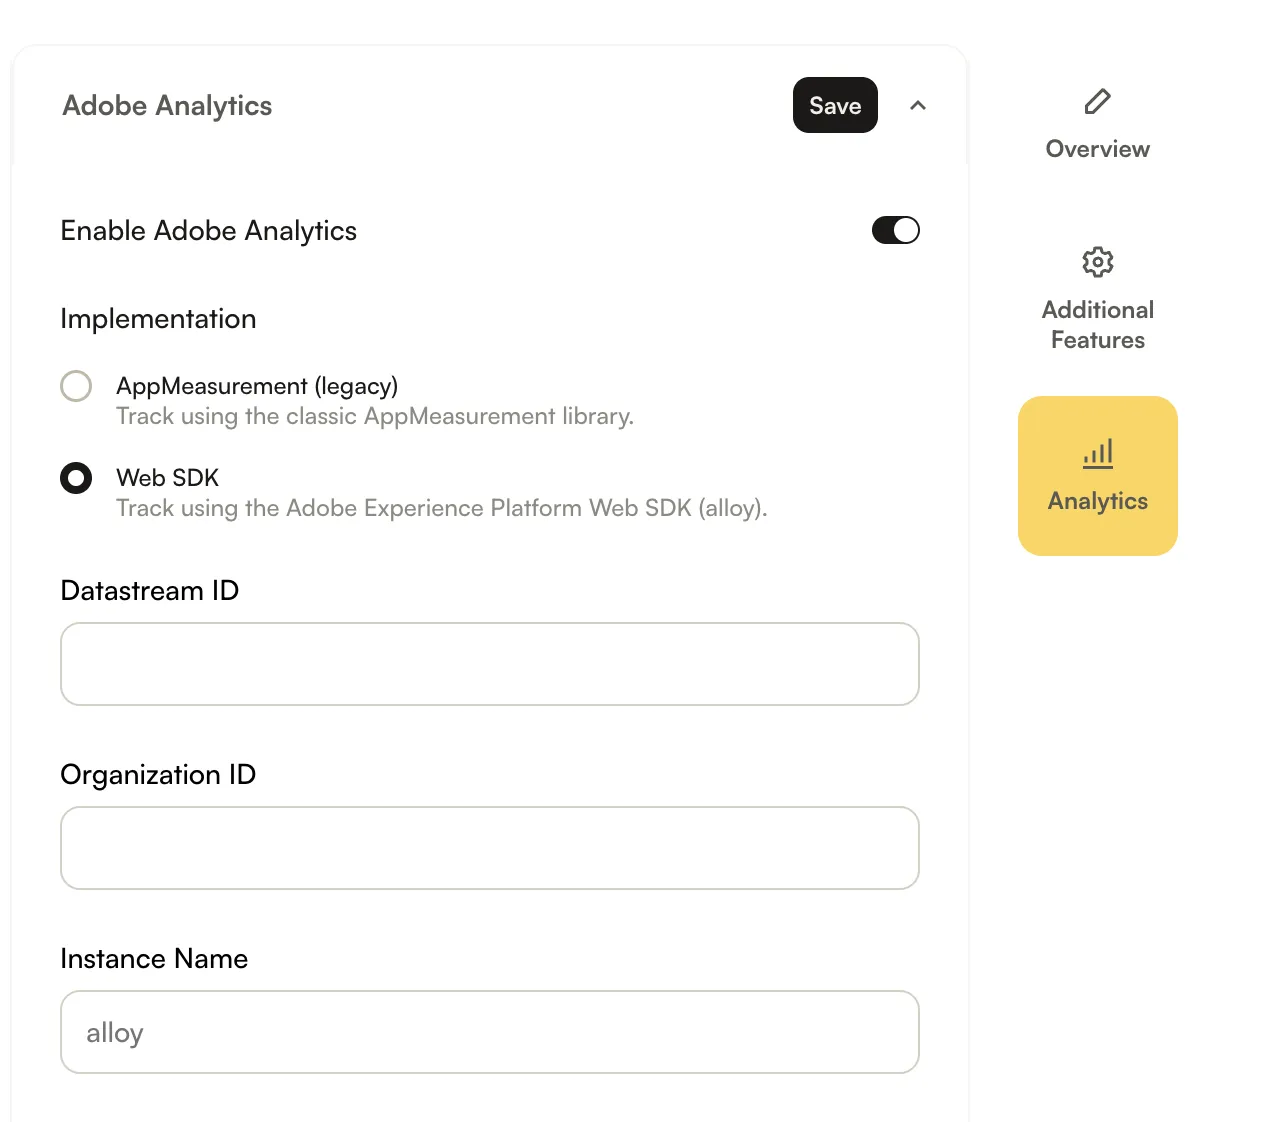
Task: Focus the Organization ID input field
Action: [x=490, y=848]
